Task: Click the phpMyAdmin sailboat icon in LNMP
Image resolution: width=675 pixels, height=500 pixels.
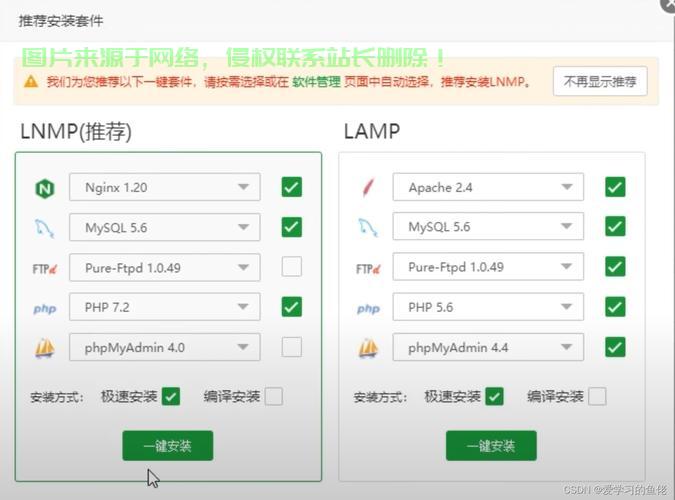Action: tap(45, 348)
